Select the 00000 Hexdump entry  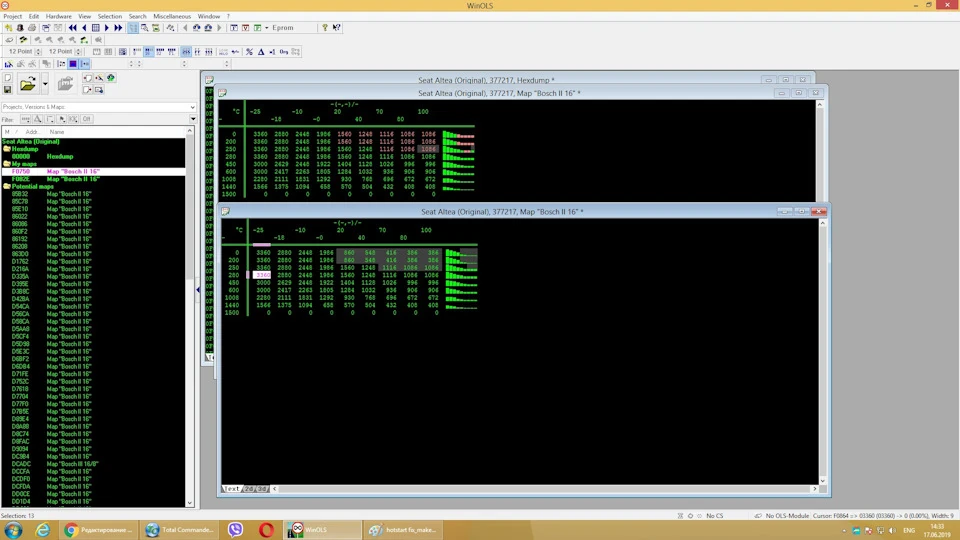coord(93,156)
